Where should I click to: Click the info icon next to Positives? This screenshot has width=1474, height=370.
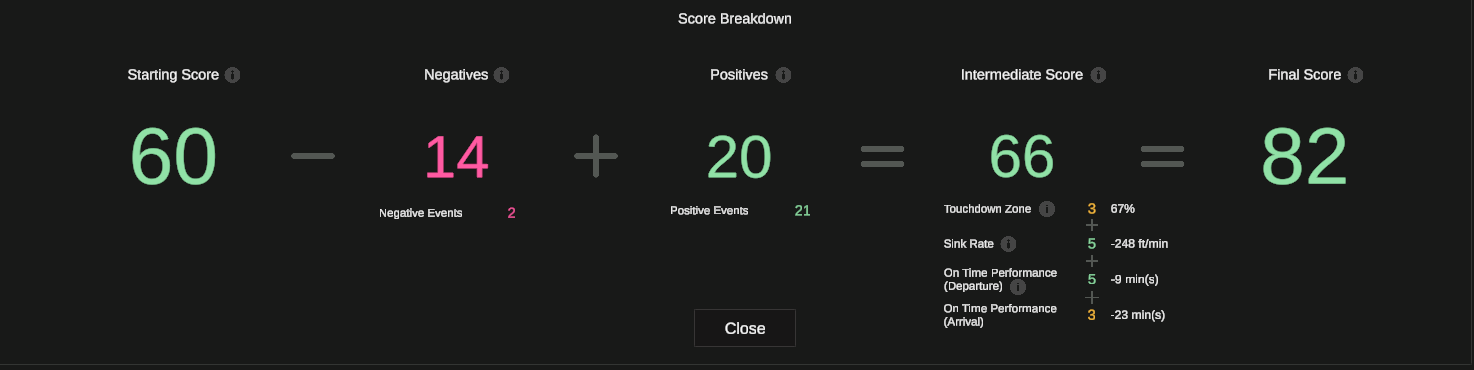point(783,75)
